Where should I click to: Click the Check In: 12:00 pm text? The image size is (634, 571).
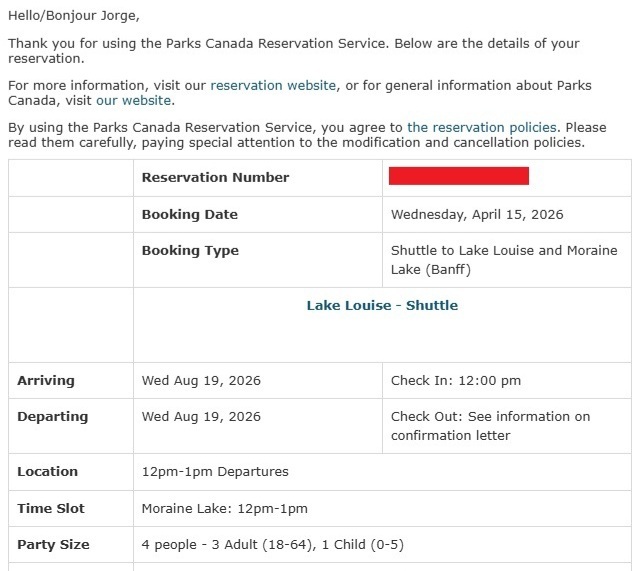456,381
